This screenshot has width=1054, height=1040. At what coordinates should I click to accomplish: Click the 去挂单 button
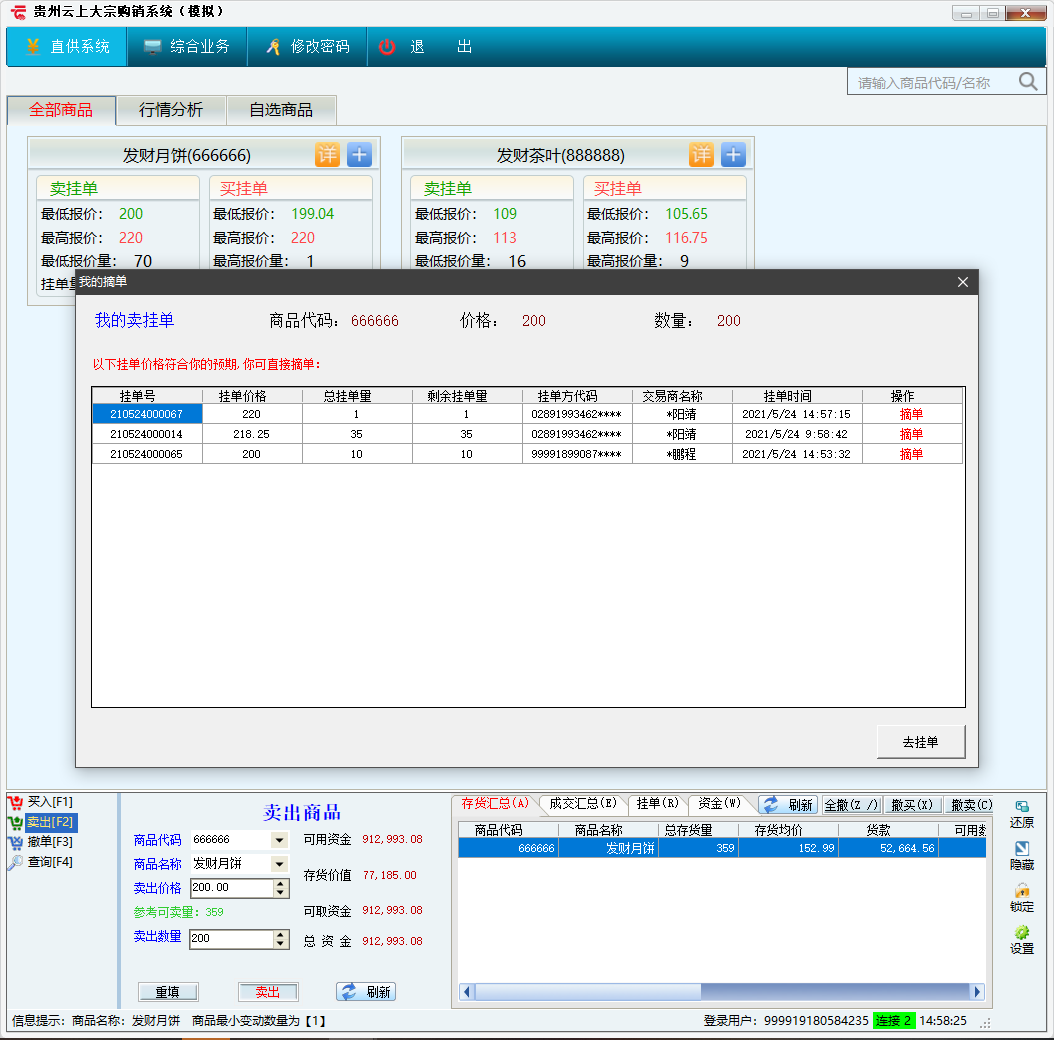click(x=921, y=742)
